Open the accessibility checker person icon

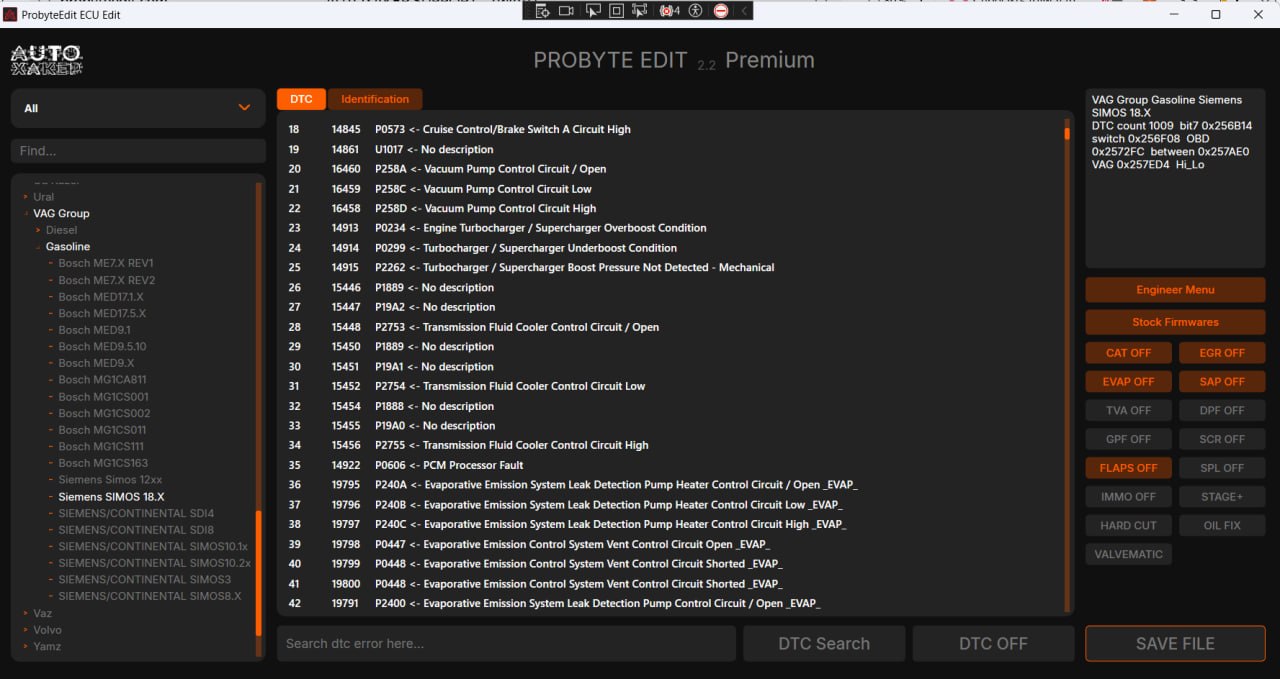point(696,11)
